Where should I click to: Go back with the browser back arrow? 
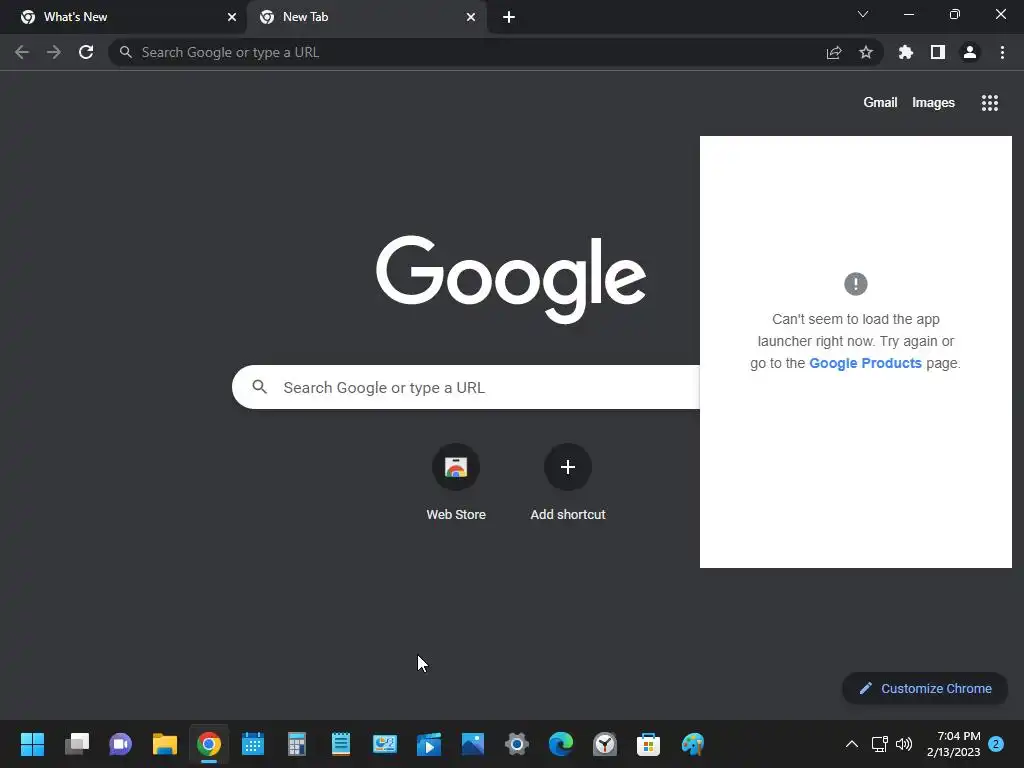(22, 52)
